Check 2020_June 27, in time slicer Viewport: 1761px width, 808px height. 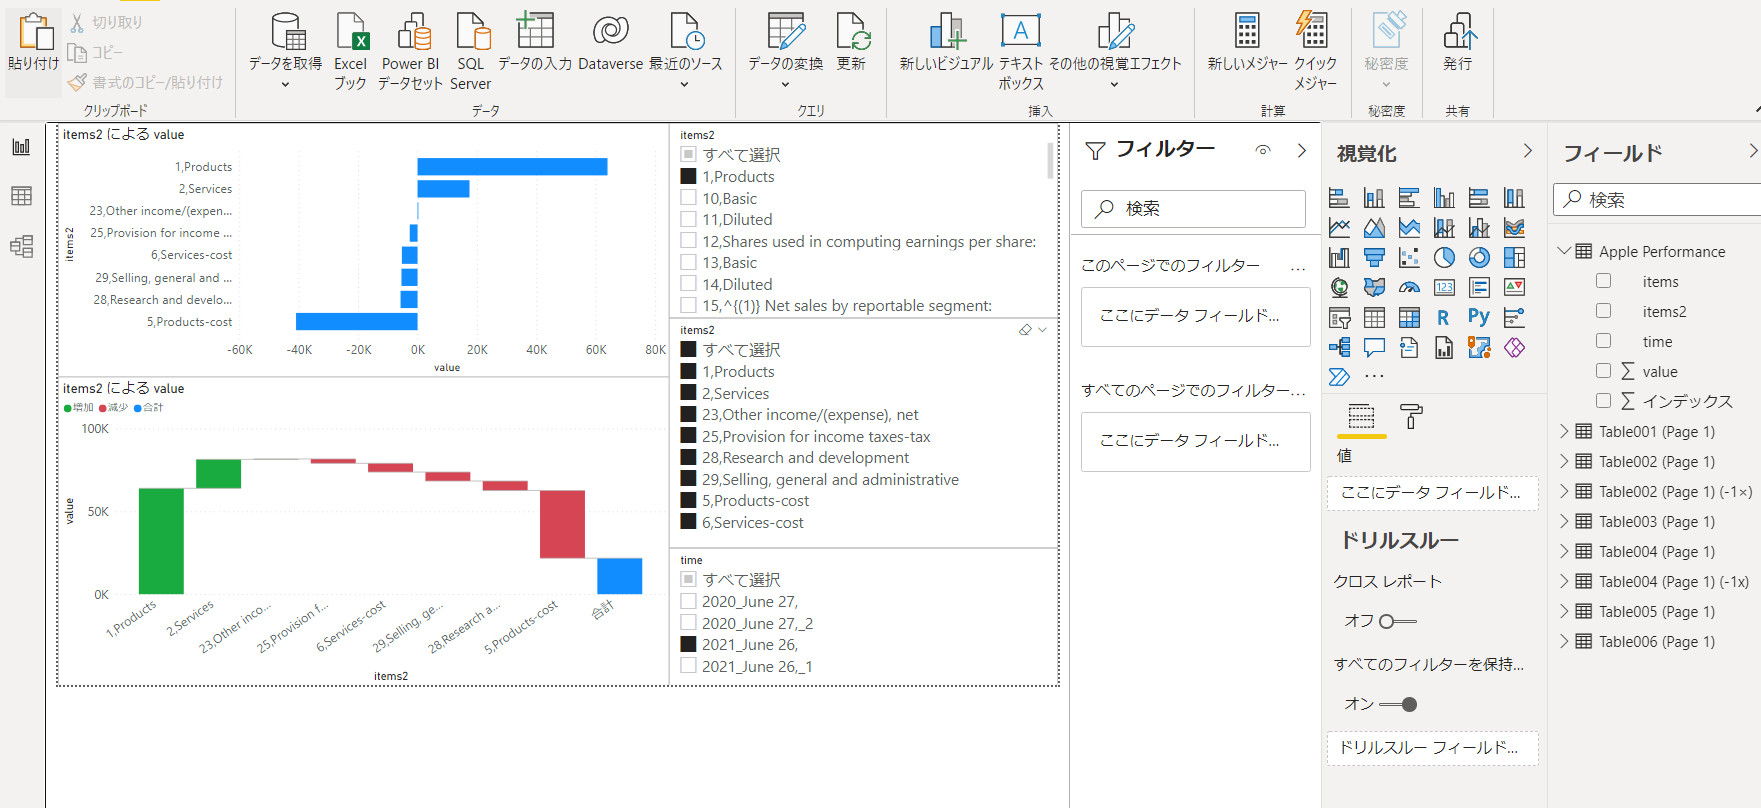pyautogui.click(x=688, y=601)
